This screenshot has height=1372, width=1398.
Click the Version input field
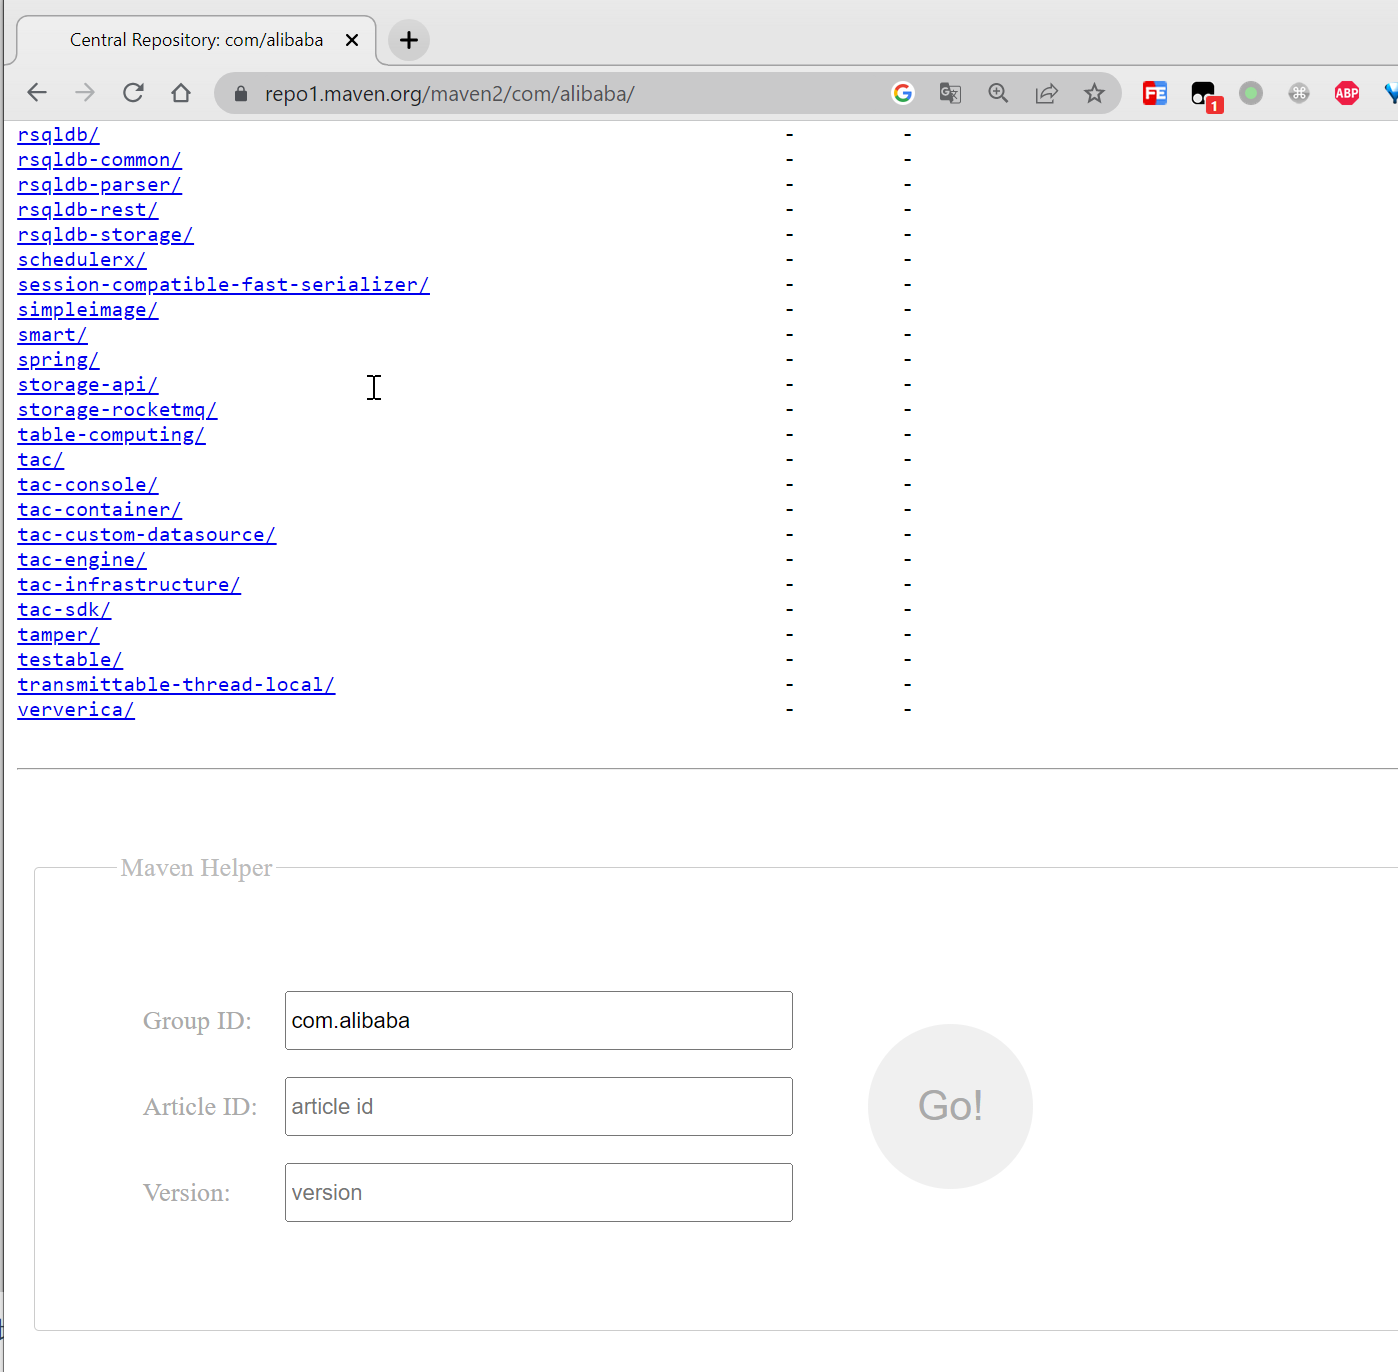(539, 1193)
